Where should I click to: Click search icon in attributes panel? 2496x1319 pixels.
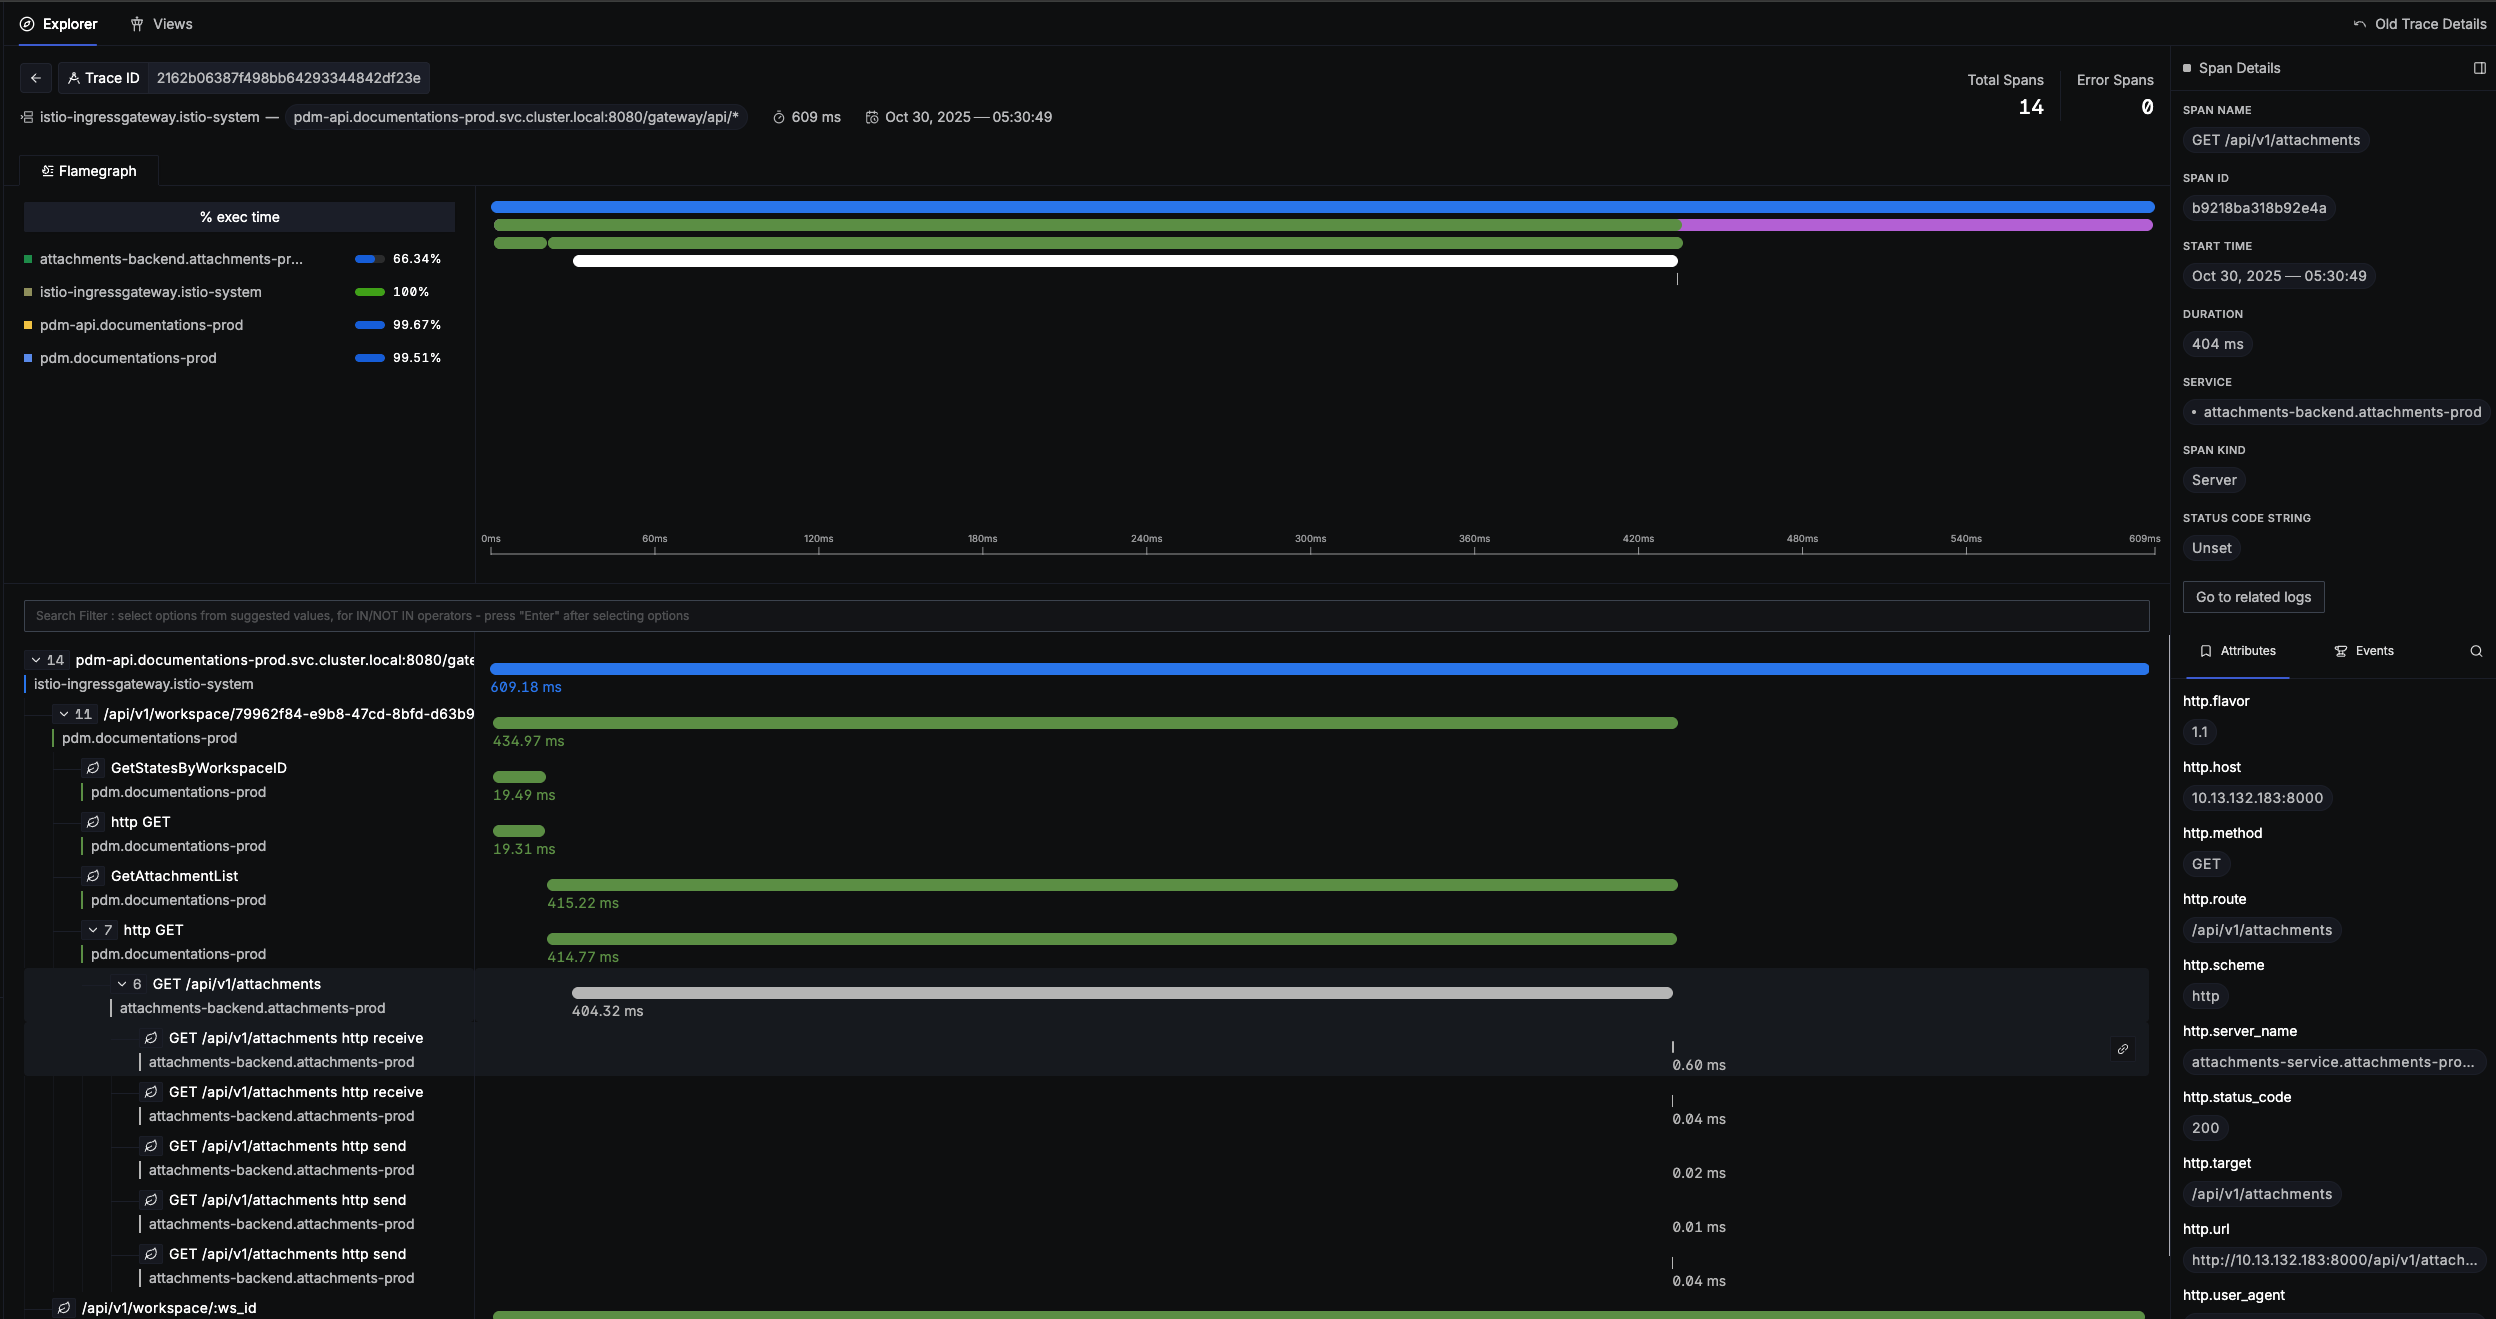point(2476,651)
